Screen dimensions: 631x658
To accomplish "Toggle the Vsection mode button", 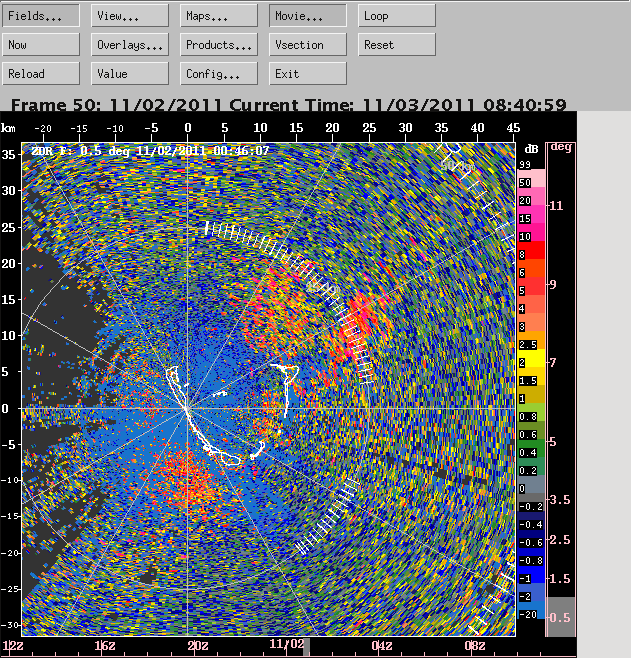I will tap(308, 44).
